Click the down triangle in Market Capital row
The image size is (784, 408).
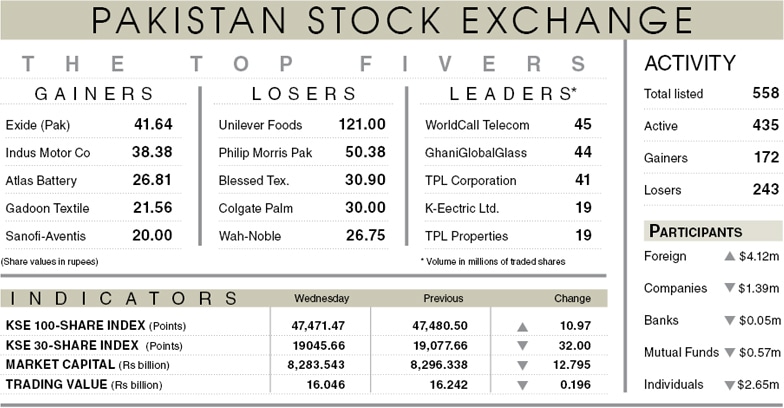click(522, 366)
